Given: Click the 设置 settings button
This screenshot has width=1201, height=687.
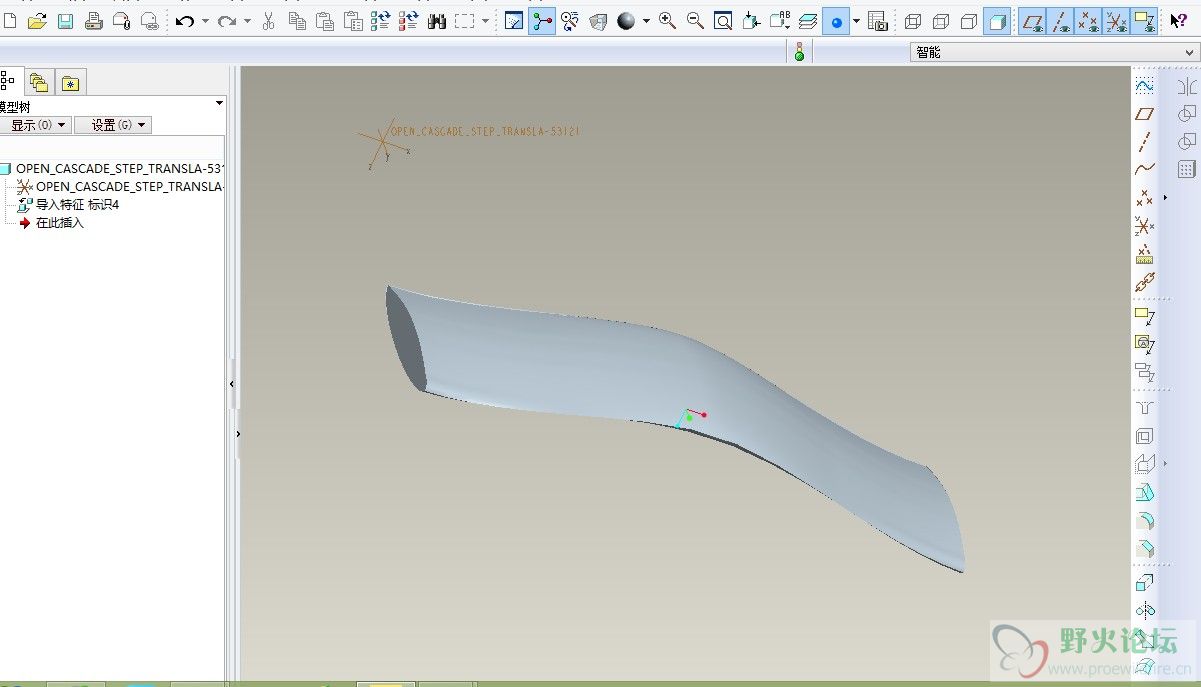Looking at the screenshot, I should tap(112, 125).
